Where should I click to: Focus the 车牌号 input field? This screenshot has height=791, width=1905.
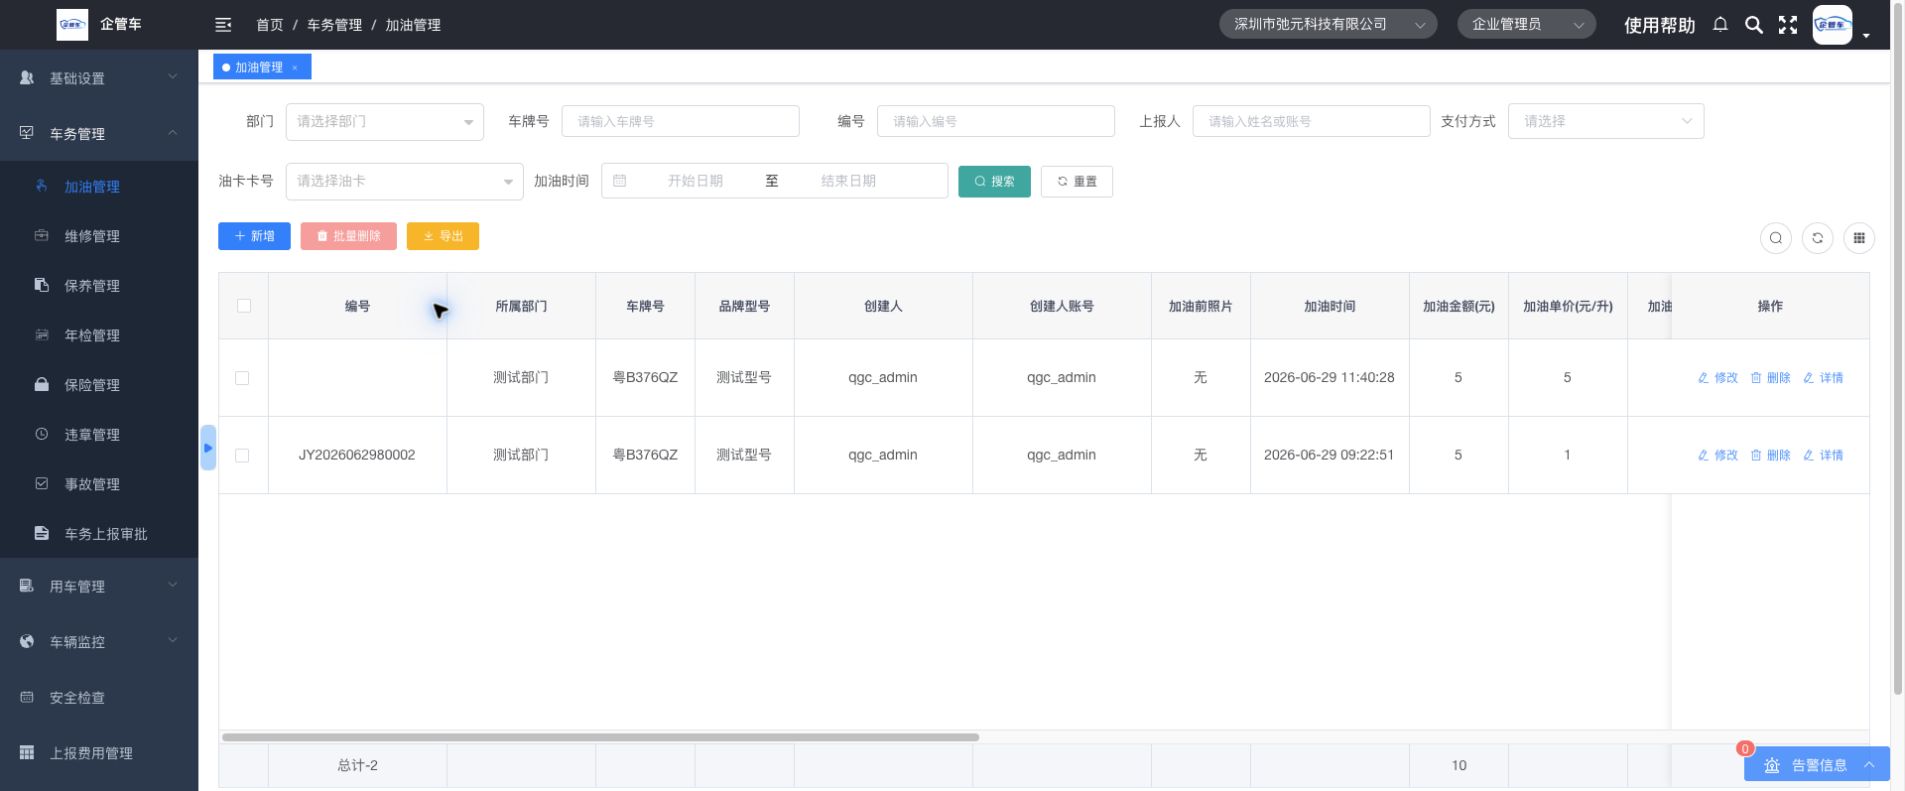pos(680,122)
